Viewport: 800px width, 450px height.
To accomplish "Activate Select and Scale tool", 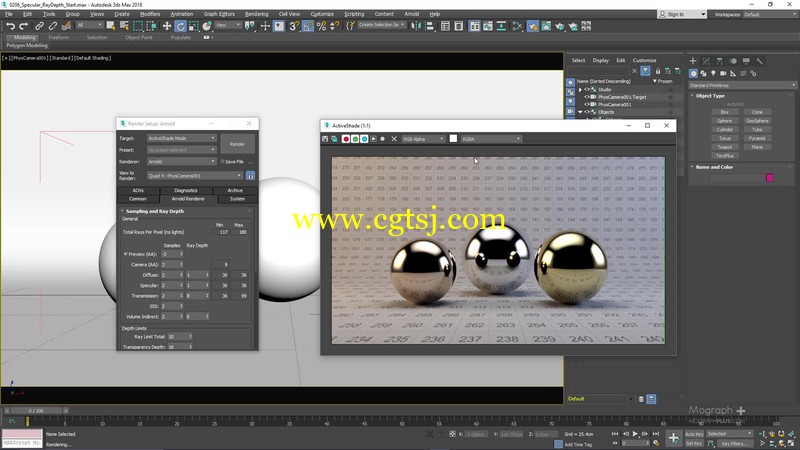I will (193, 26).
